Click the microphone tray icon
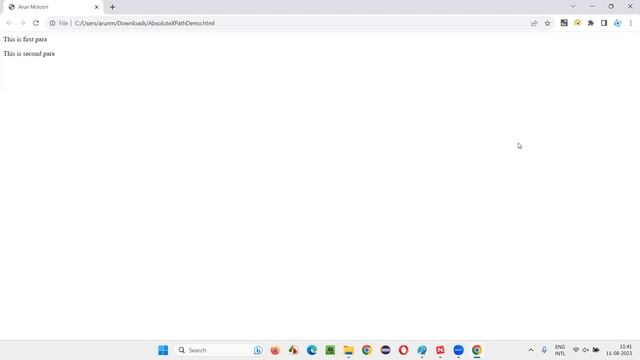The image size is (640, 360). pyautogui.click(x=544, y=350)
